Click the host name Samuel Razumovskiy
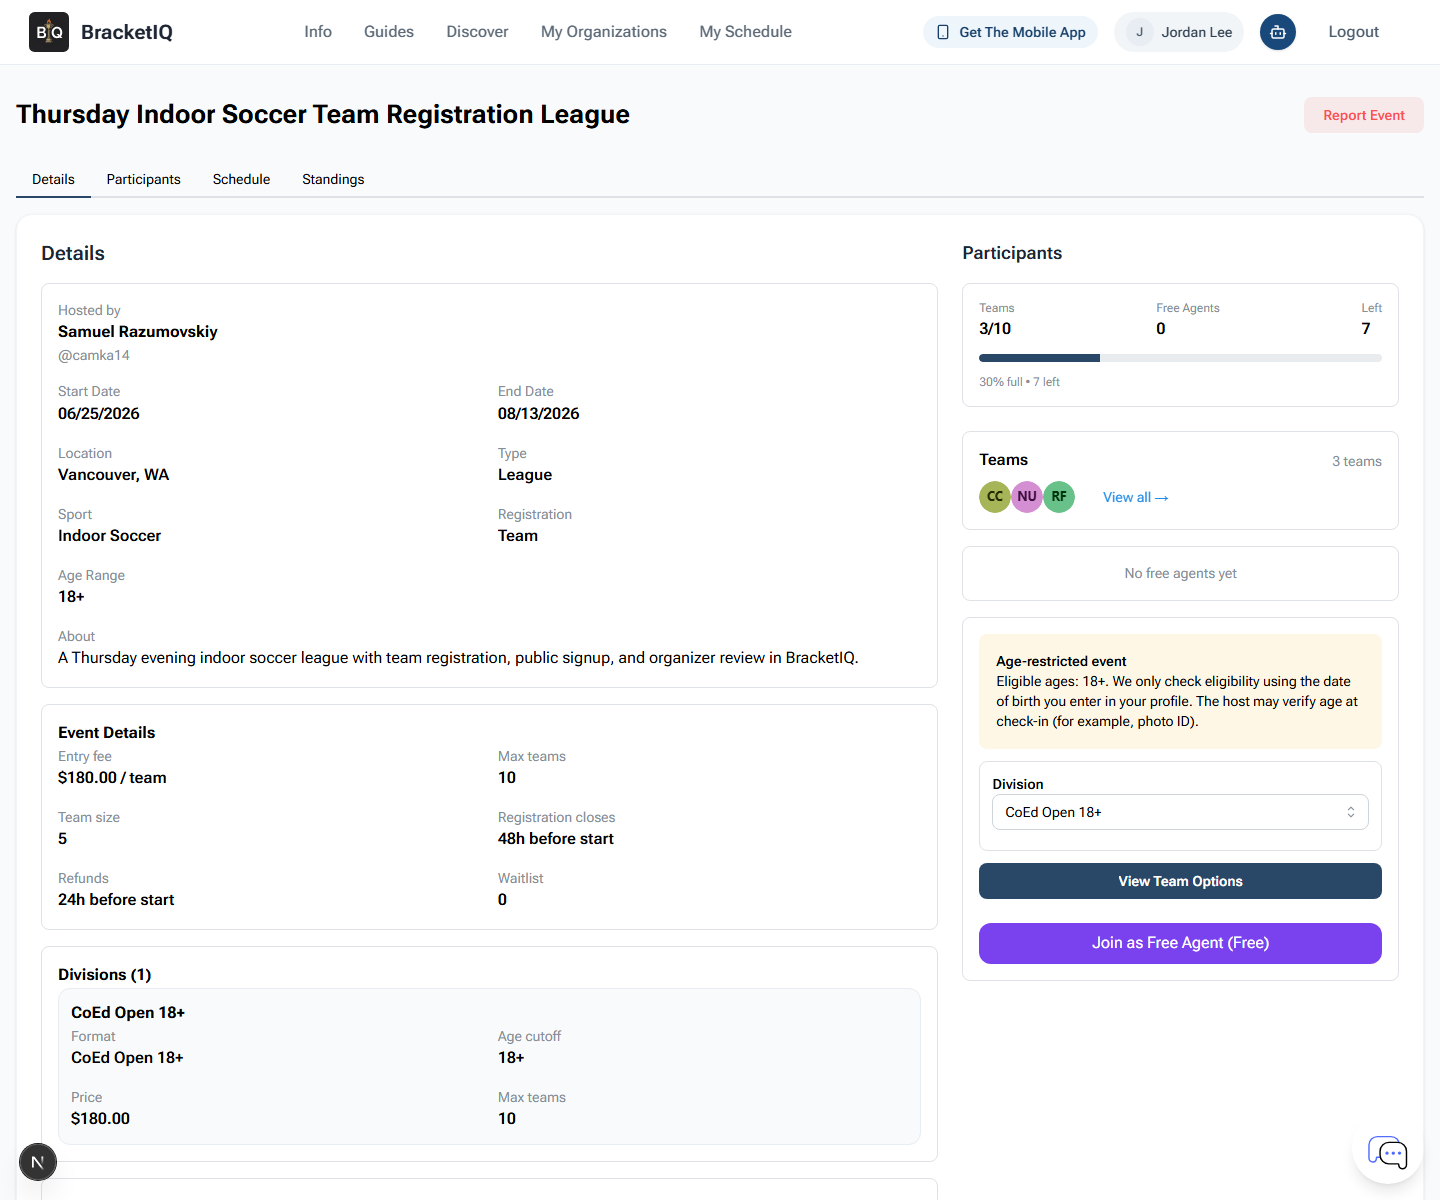The width and height of the screenshot is (1440, 1200). pos(138,332)
